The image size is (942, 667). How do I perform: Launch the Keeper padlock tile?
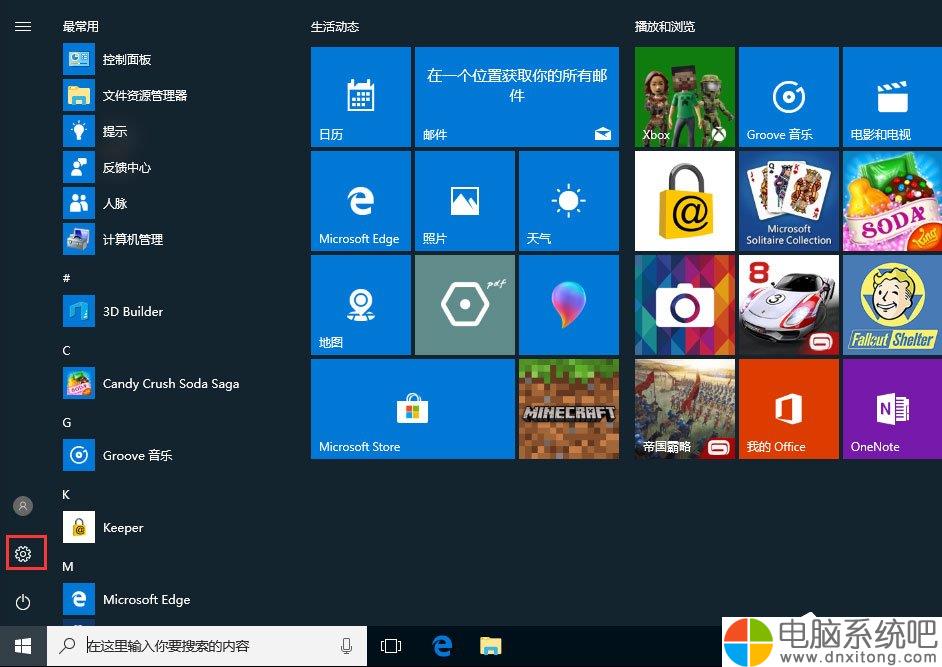click(685, 201)
